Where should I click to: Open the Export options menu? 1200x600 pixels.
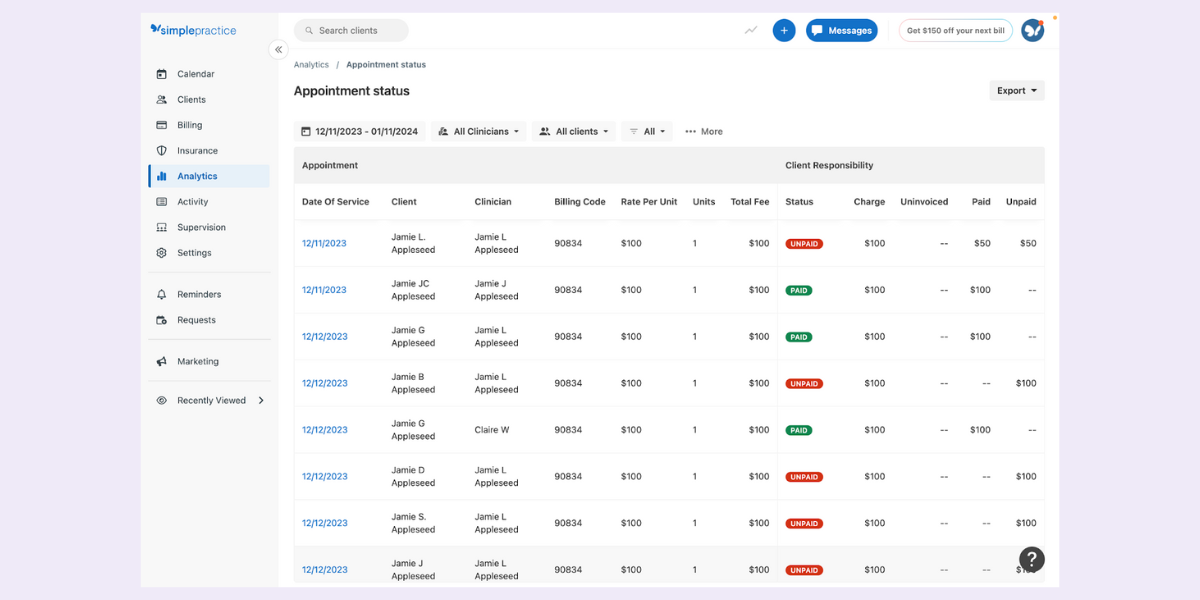point(1016,90)
